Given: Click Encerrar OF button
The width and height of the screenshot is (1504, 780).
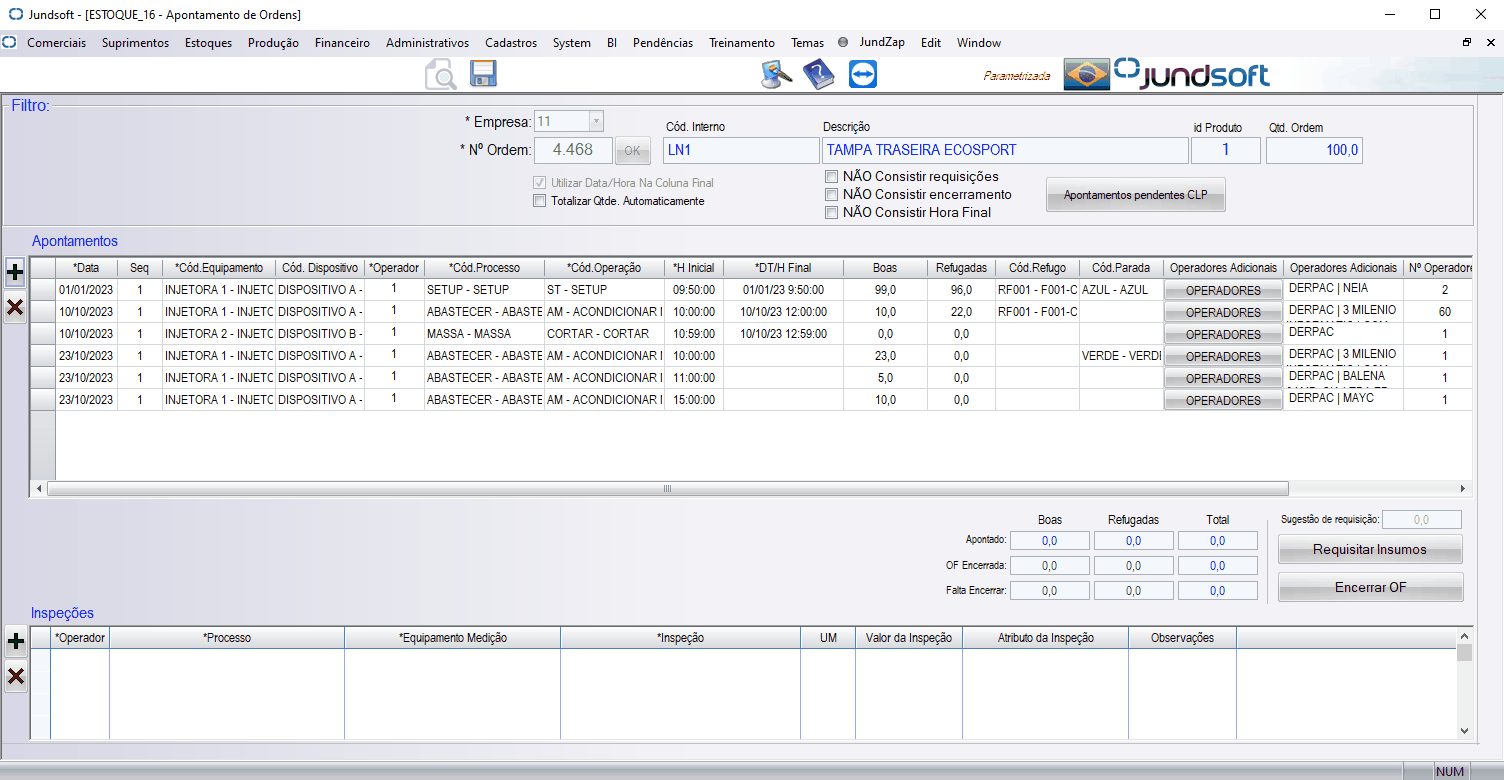Looking at the screenshot, I should tap(1370, 587).
